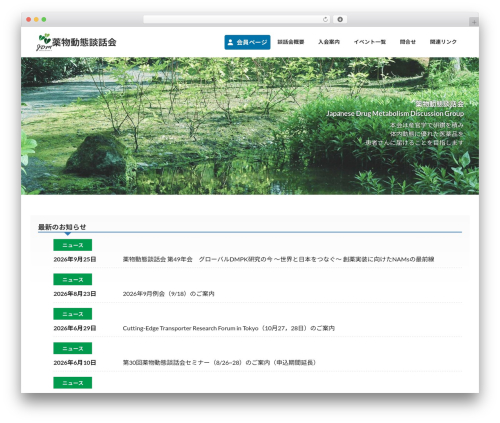This screenshot has width=500, height=423.
Task: Open the 問合せ menu item
Action: [408, 42]
